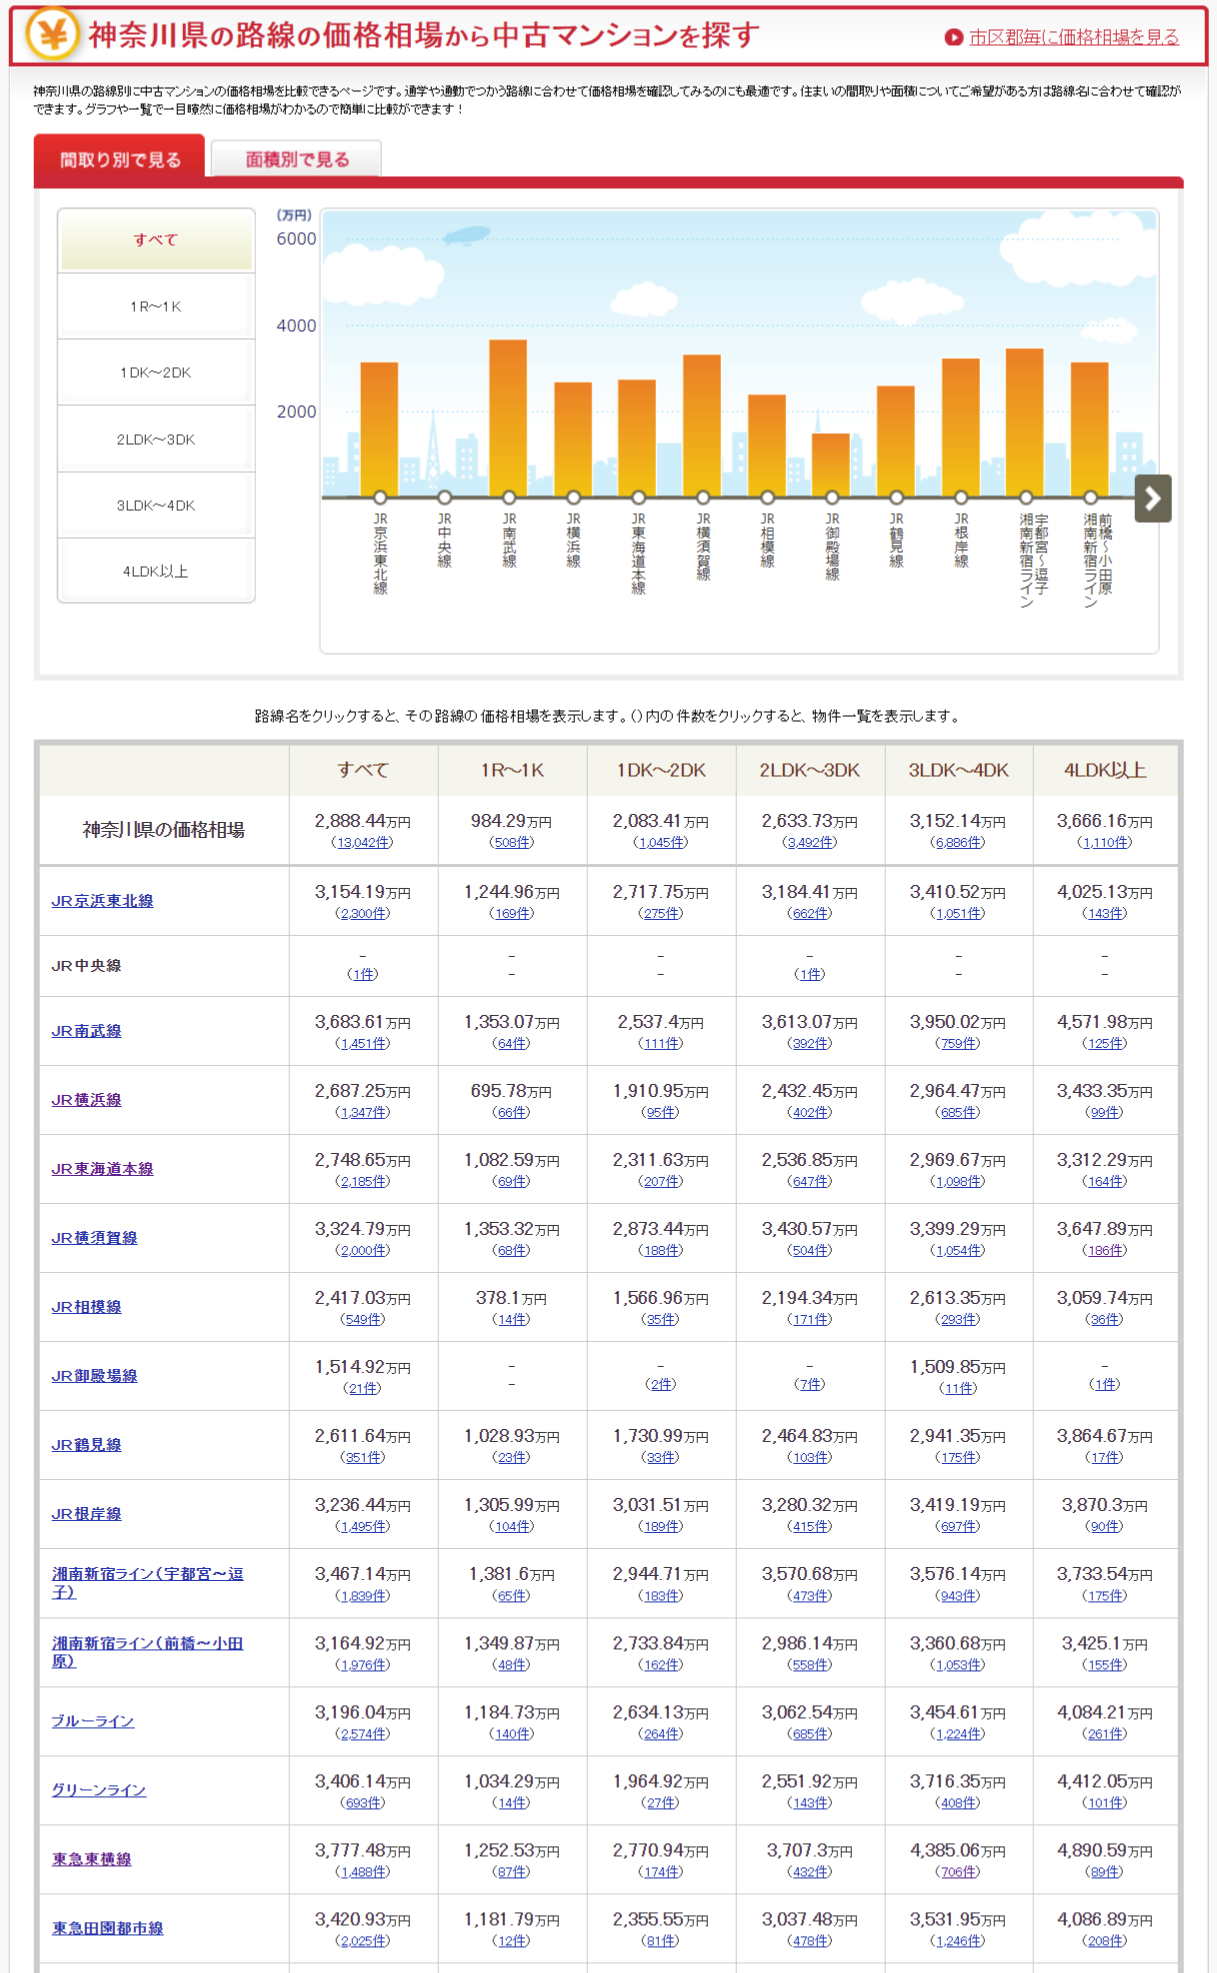Click 1,839件 count for 湘南新宿ライン宇都宮~逗子
This screenshot has width=1217, height=1973.
pyautogui.click(x=363, y=1595)
